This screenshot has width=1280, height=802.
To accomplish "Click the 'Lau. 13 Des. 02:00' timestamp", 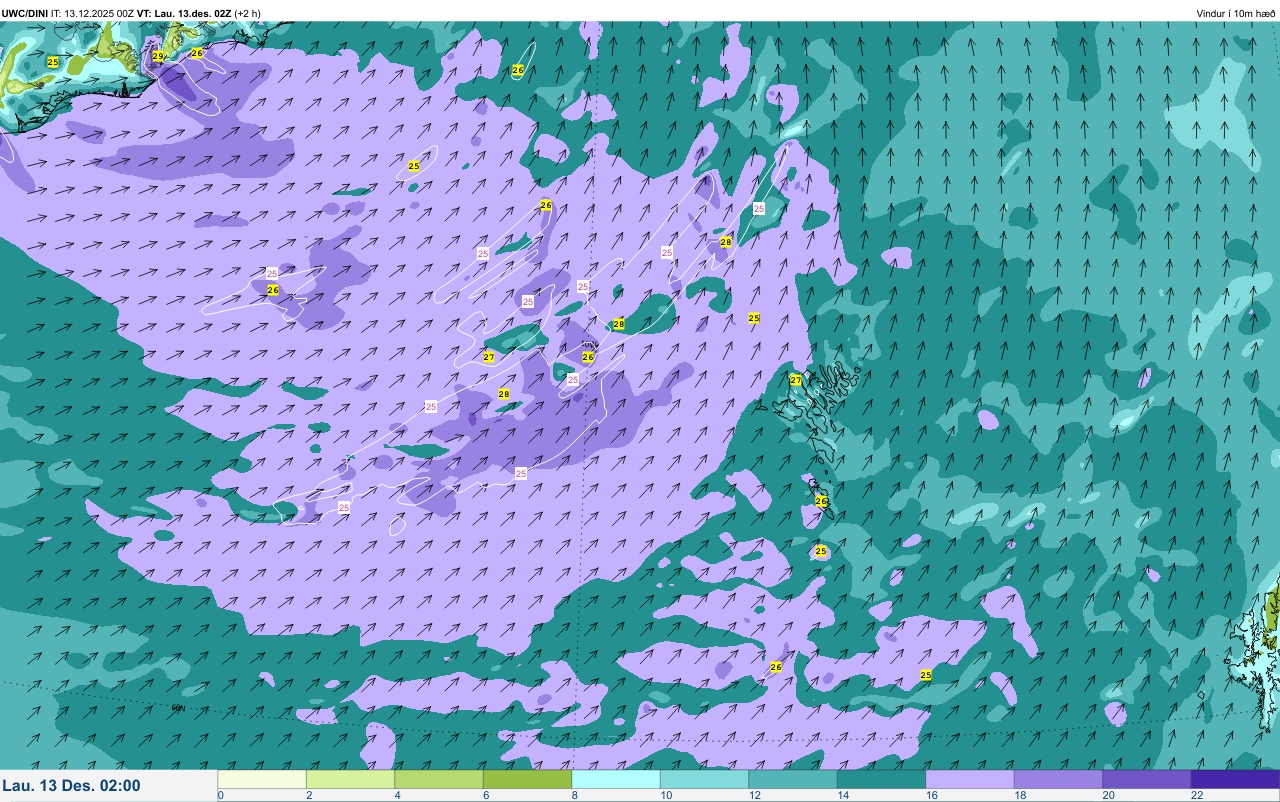I will click(x=71, y=786).
